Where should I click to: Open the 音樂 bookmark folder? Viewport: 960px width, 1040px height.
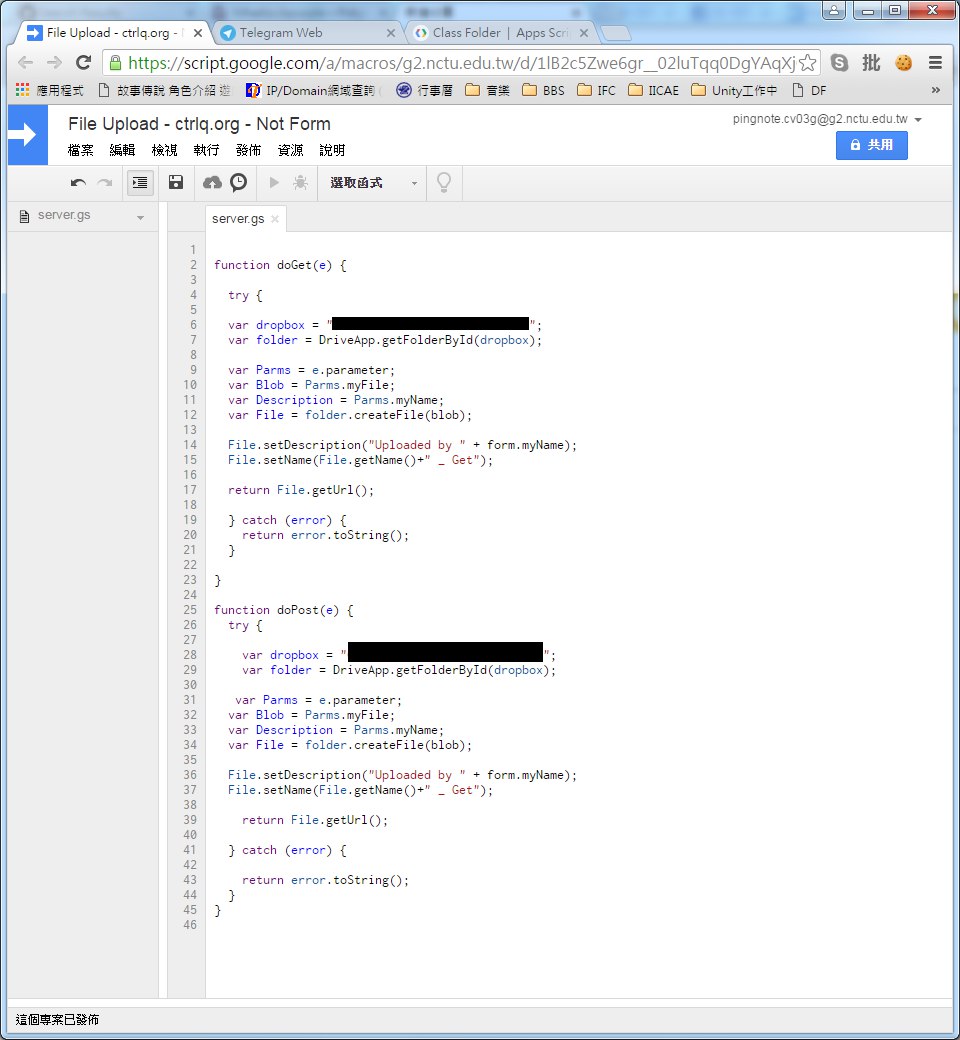point(488,90)
